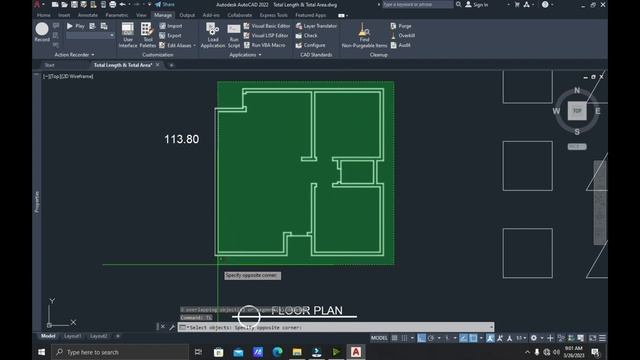Click the Save icon in Quick Access toolbar

pyautogui.click(x=74, y=4)
